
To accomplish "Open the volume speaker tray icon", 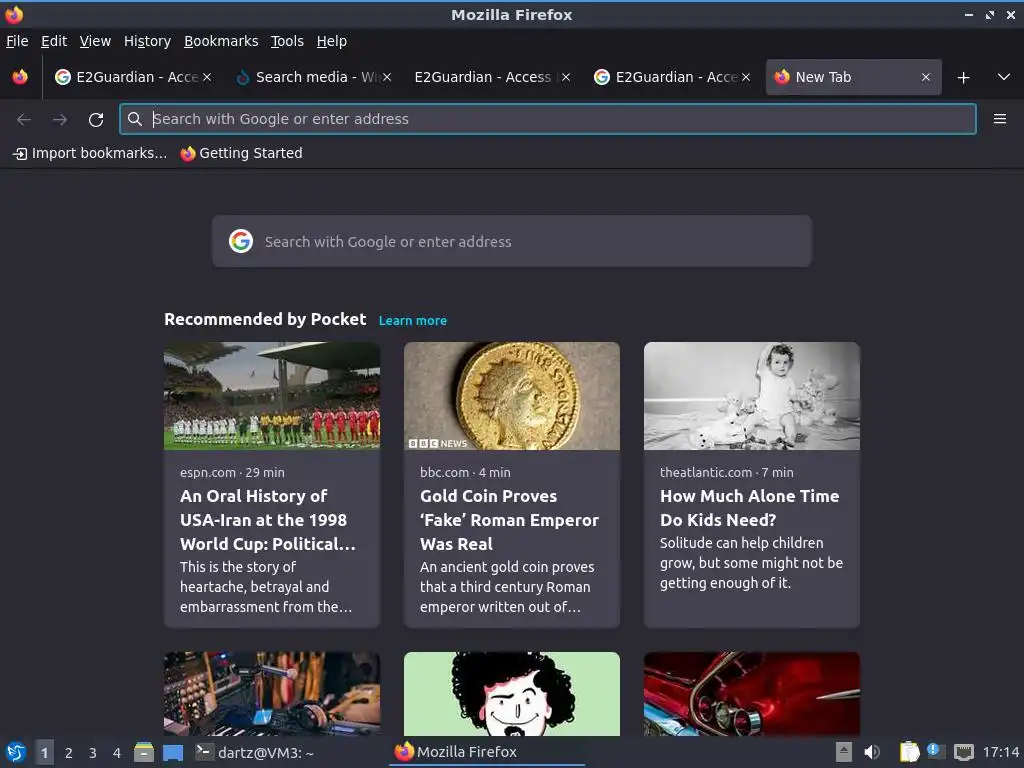I will (x=872, y=752).
